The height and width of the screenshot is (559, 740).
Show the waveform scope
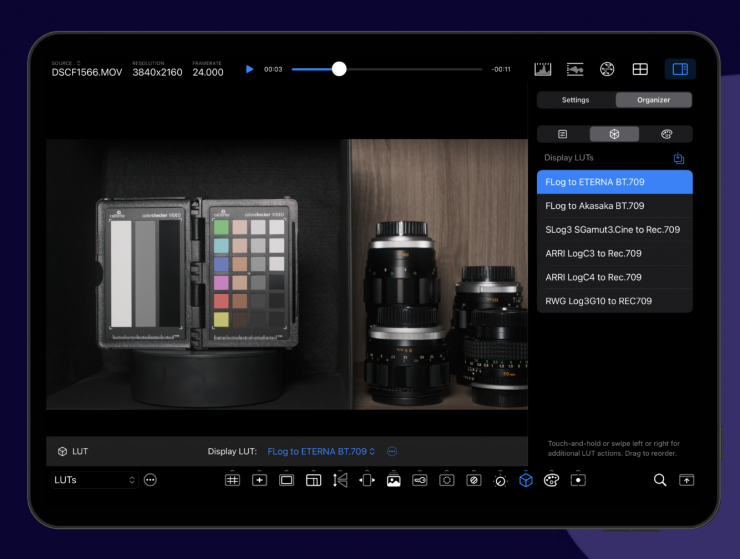(x=575, y=69)
